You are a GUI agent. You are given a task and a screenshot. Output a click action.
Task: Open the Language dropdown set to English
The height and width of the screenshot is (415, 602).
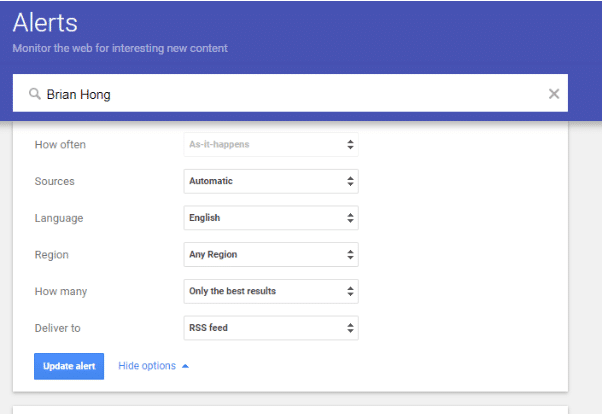pyautogui.click(x=271, y=218)
